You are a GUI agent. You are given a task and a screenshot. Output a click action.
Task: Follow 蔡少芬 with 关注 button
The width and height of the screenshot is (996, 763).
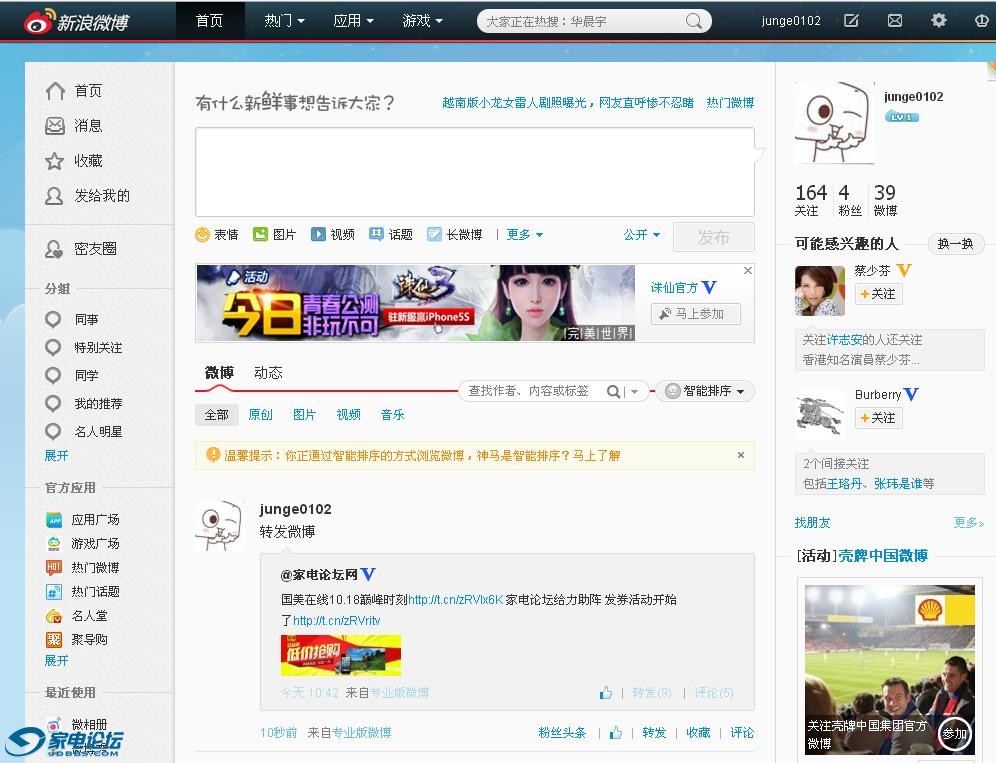878,294
